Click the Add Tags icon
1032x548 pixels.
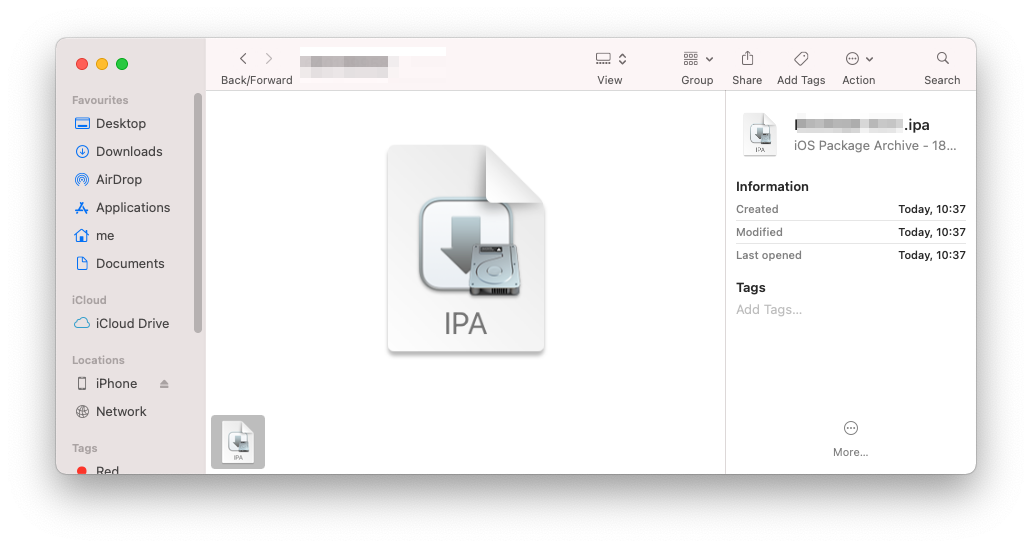click(800, 59)
